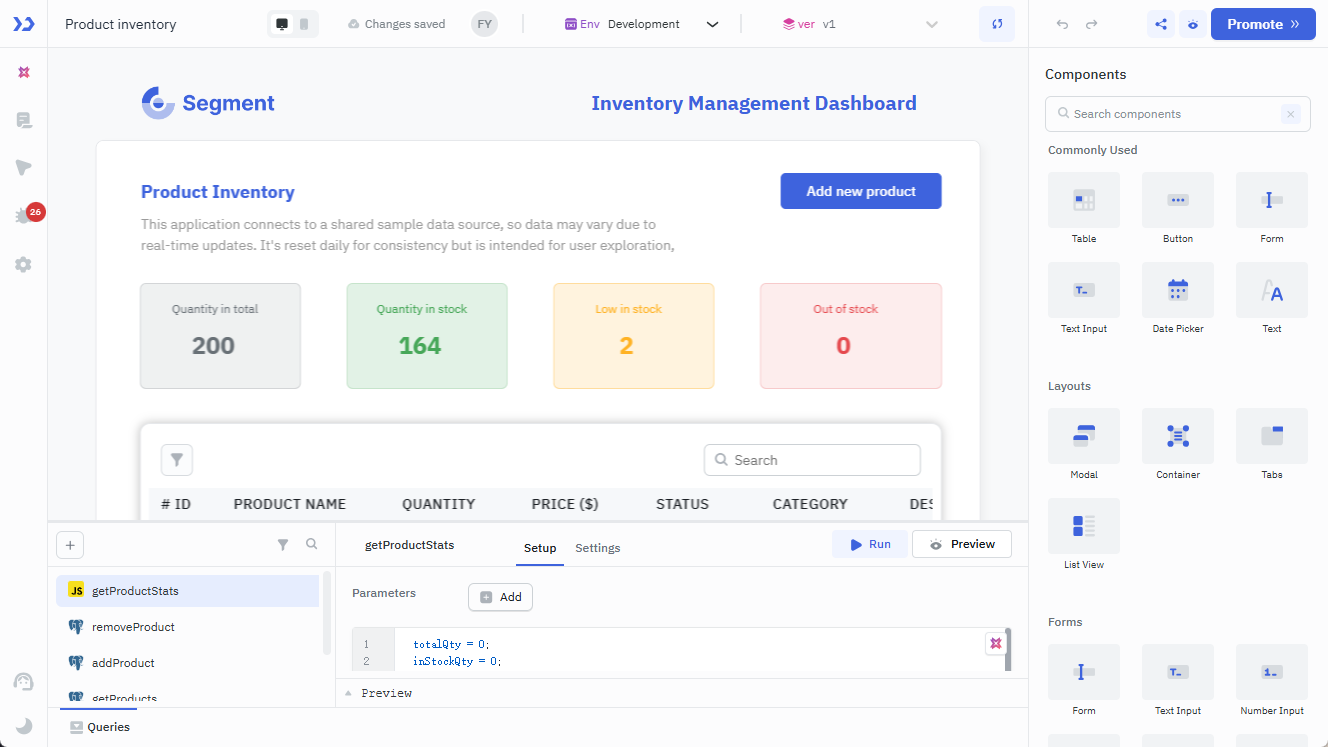Image resolution: width=1328 pixels, height=747 pixels.
Task: Select the List View component
Action: (1084, 534)
